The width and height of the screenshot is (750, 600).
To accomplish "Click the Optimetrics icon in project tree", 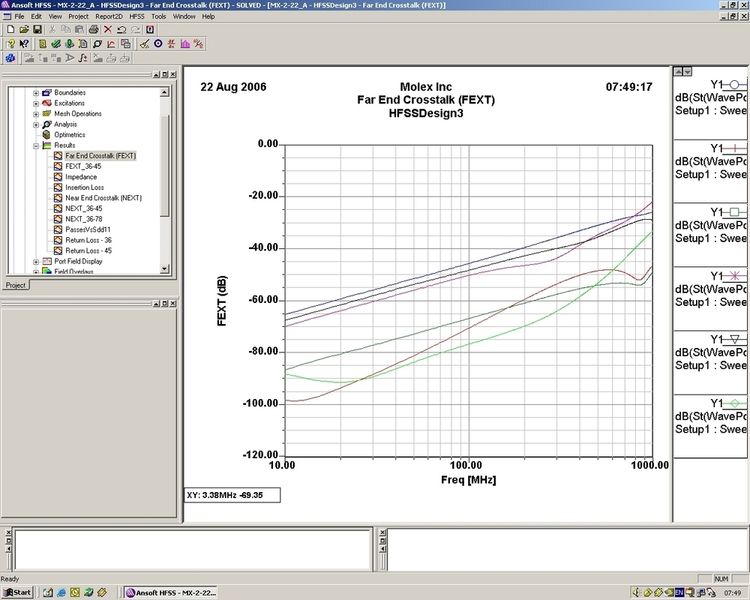I will tap(46, 134).
